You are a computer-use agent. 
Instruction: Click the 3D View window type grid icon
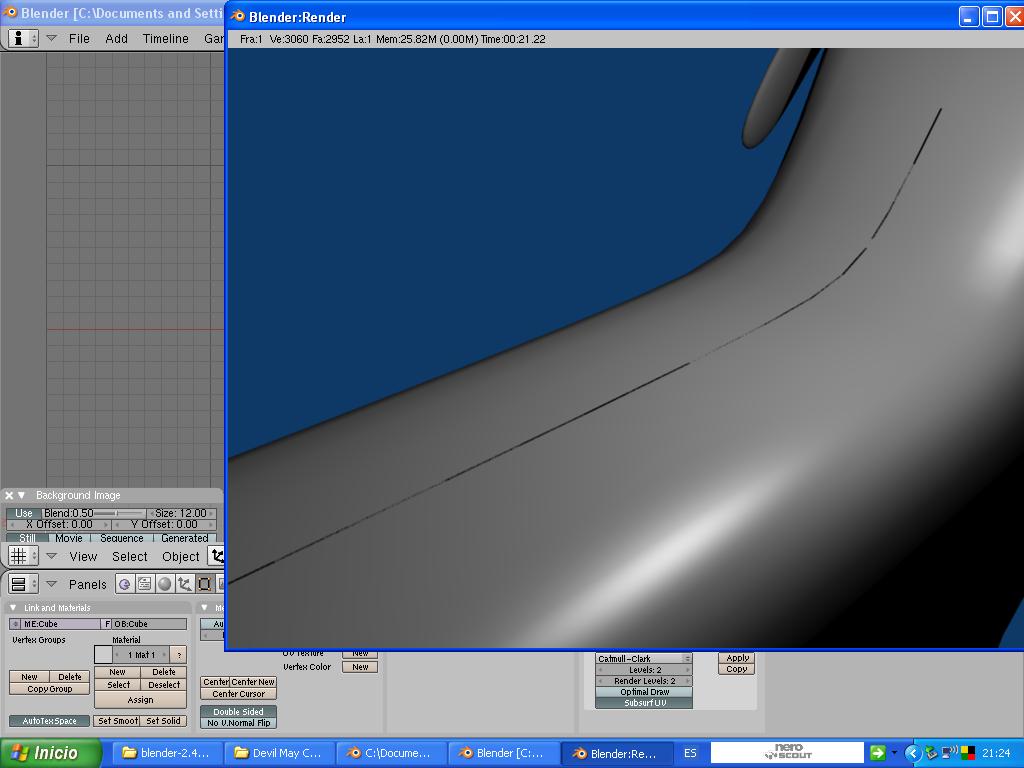[18, 556]
